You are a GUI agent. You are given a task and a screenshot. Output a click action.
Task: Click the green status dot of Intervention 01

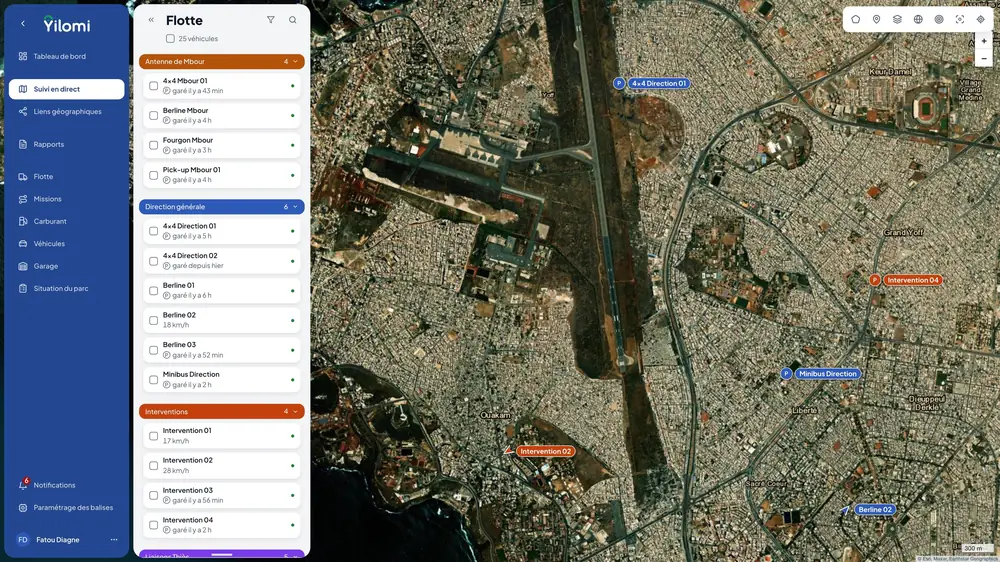pos(293,436)
